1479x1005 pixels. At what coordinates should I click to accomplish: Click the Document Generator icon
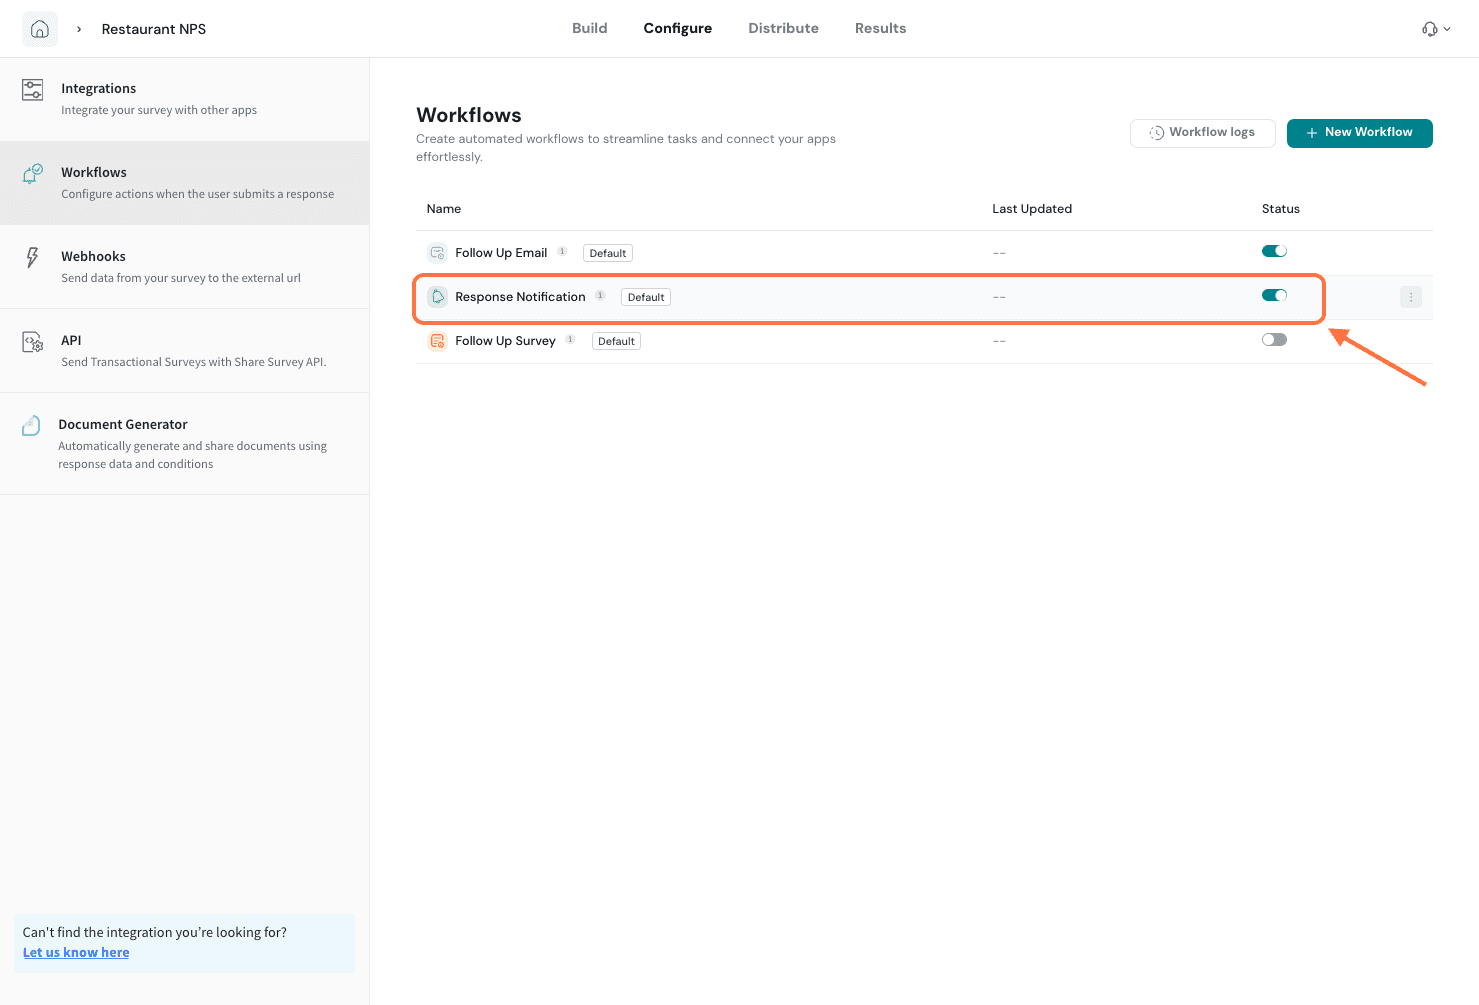click(32, 426)
